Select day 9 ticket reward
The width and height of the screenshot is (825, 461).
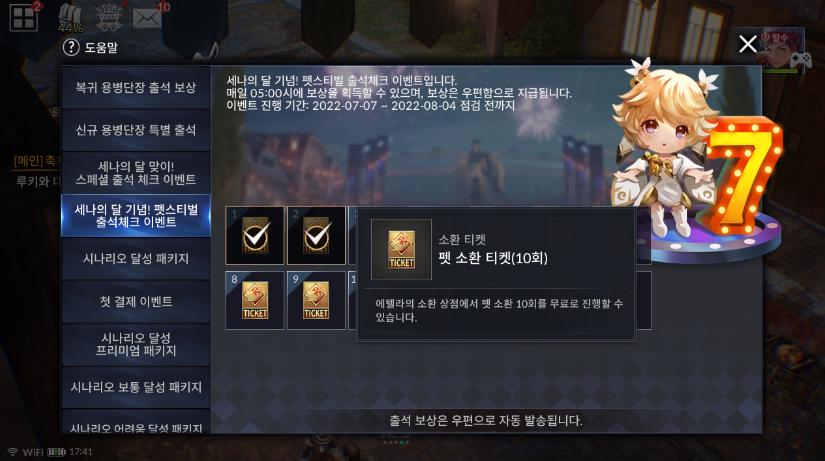click(316, 300)
